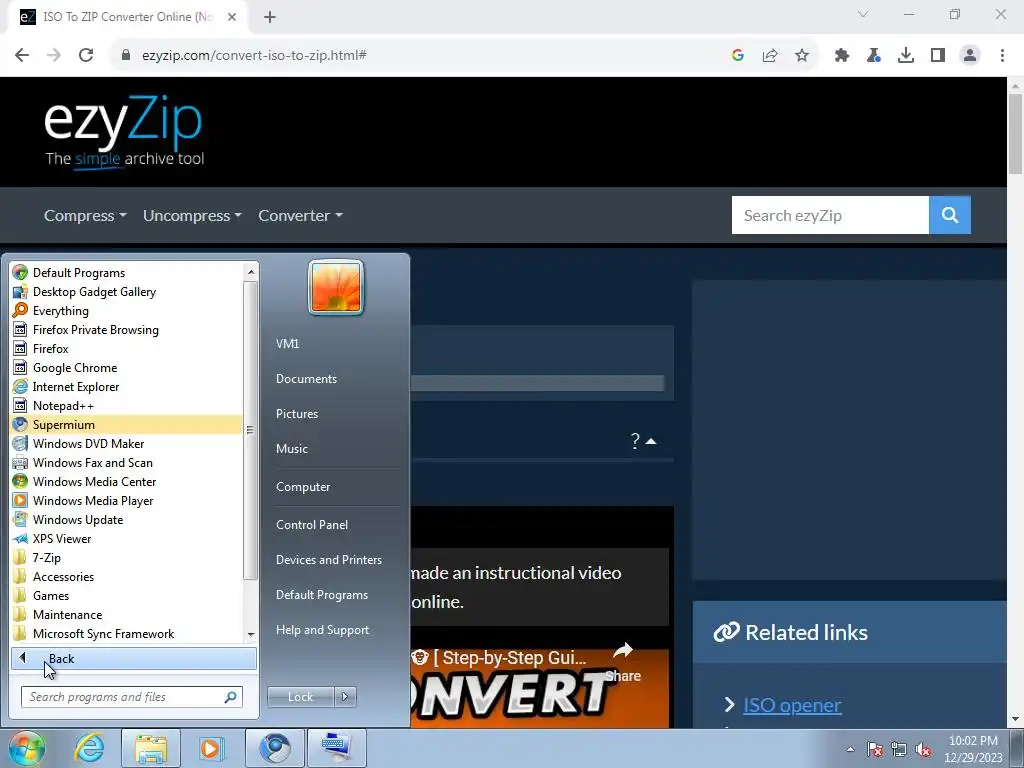Open Devices and Printers
The height and width of the screenshot is (768, 1024).
point(329,560)
